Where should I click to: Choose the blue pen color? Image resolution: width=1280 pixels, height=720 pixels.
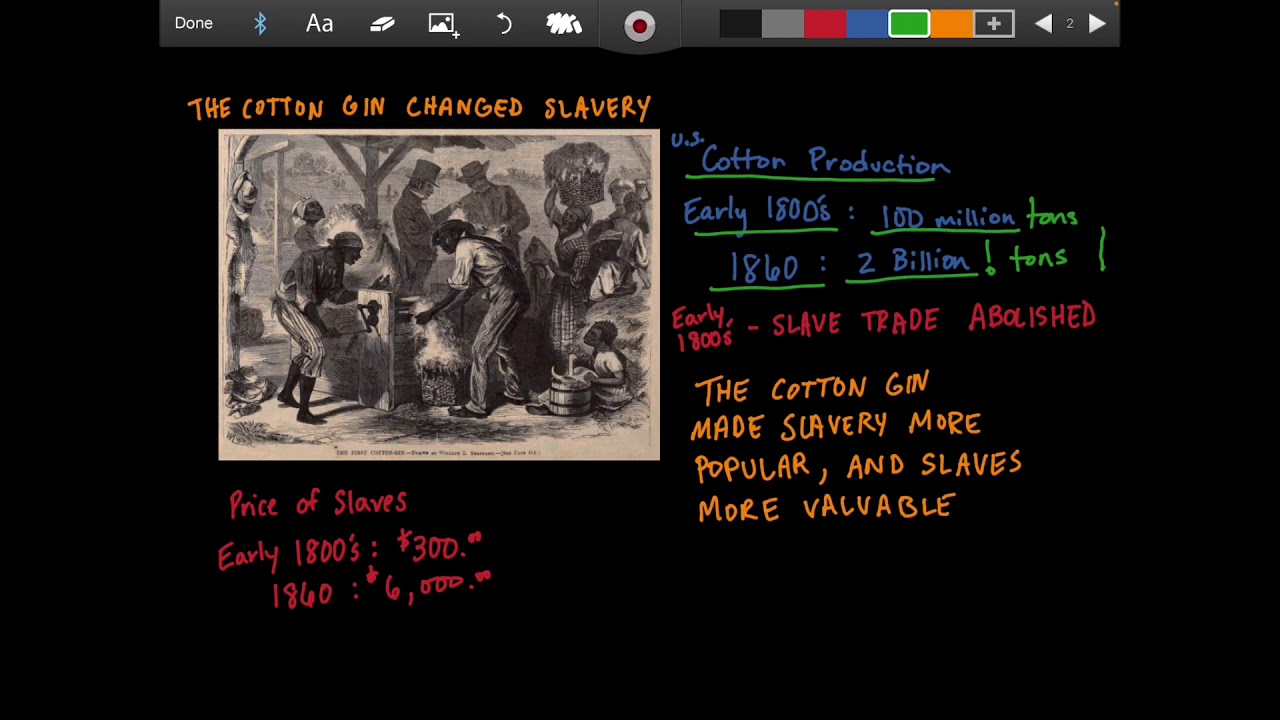pos(866,24)
